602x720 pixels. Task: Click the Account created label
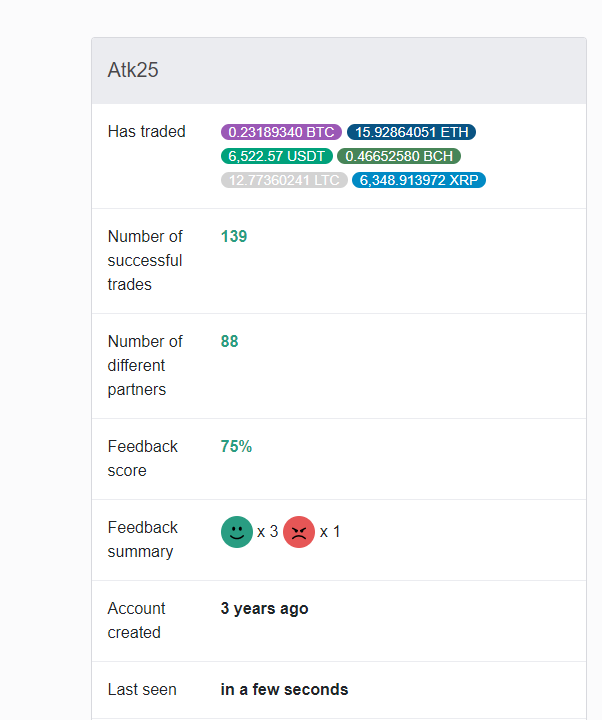pos(136,620)
